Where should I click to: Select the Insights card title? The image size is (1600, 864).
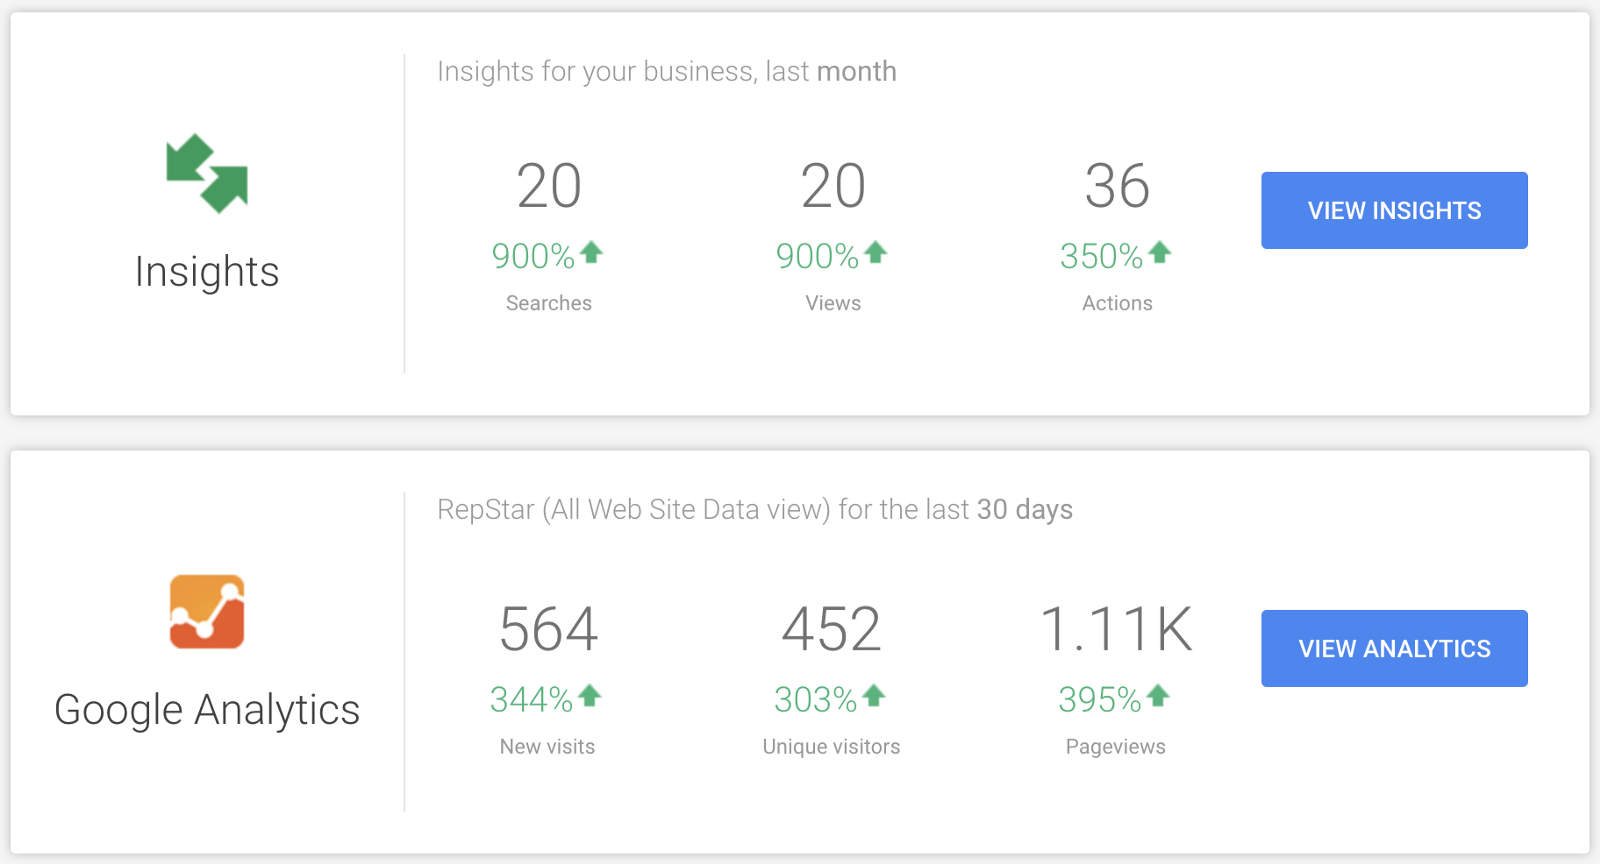[x=207, y=272]
